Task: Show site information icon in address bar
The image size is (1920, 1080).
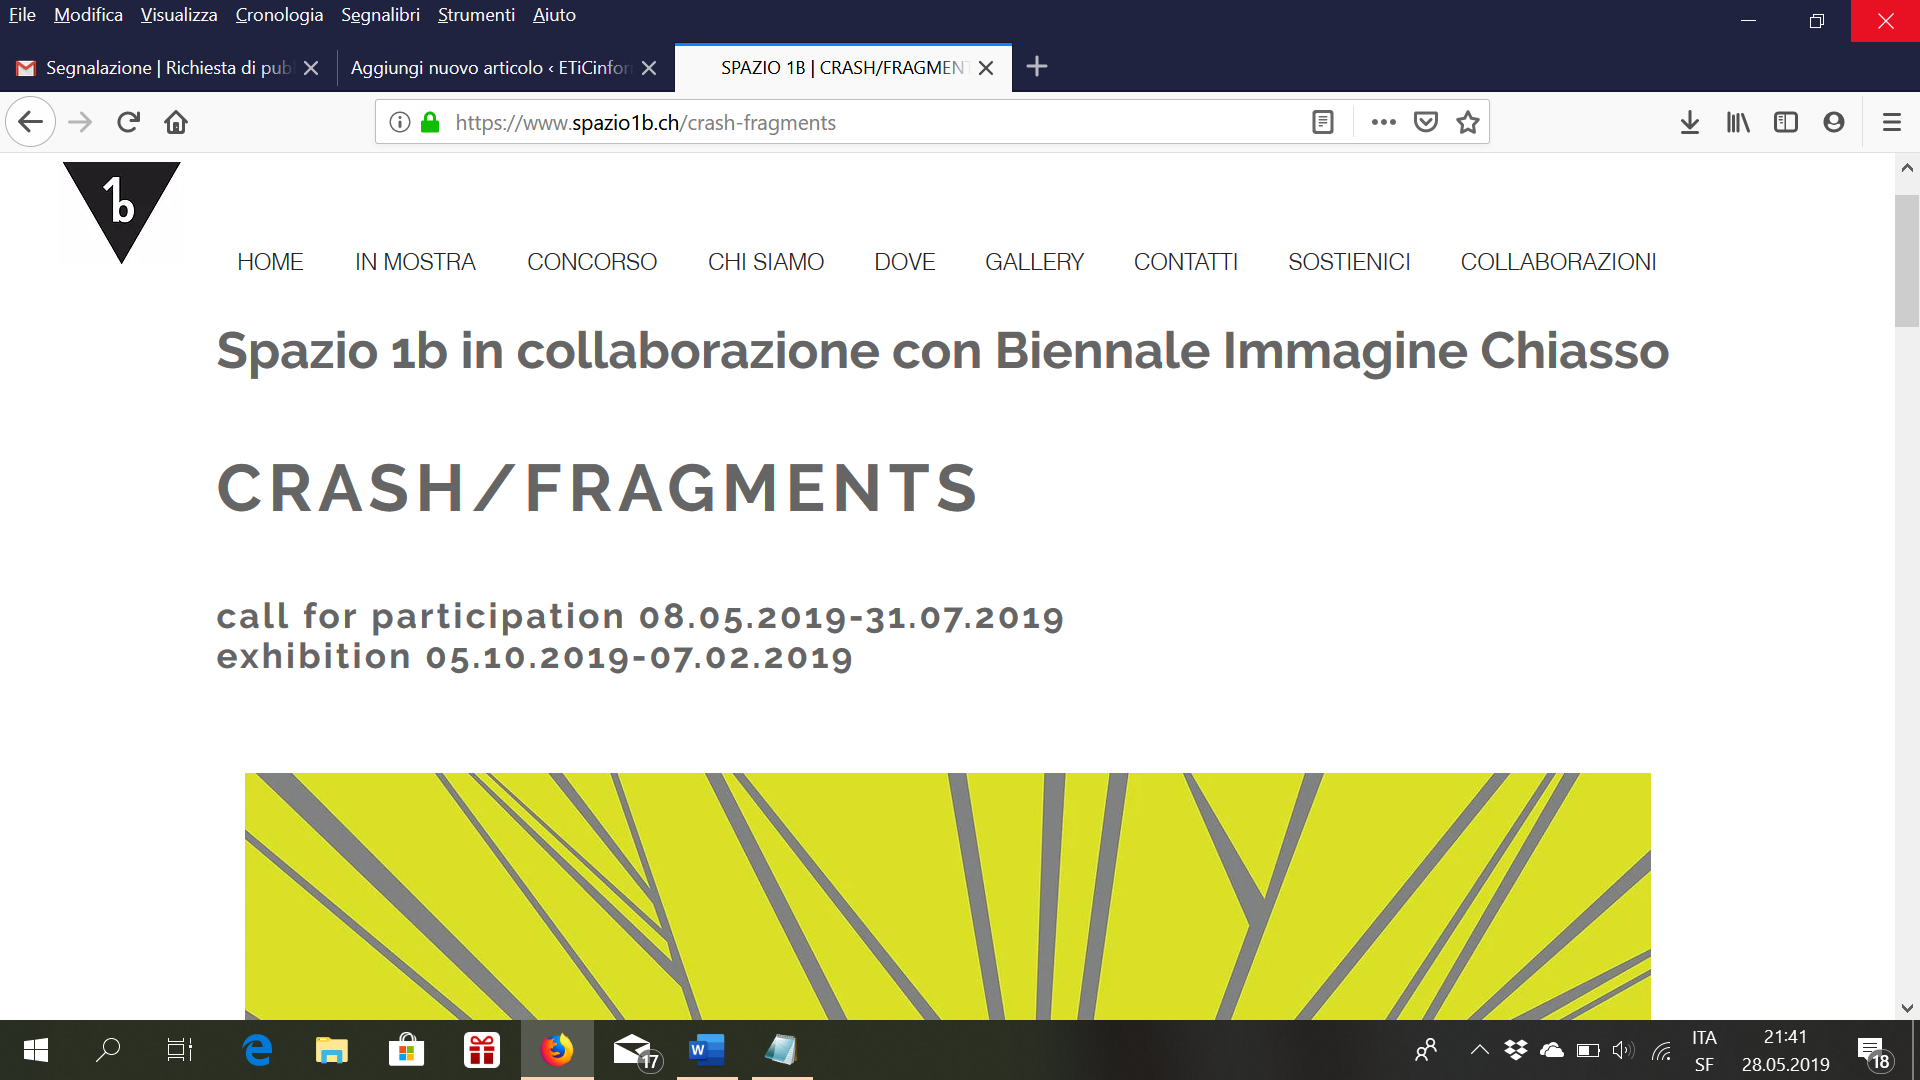Action: point(400,122)
